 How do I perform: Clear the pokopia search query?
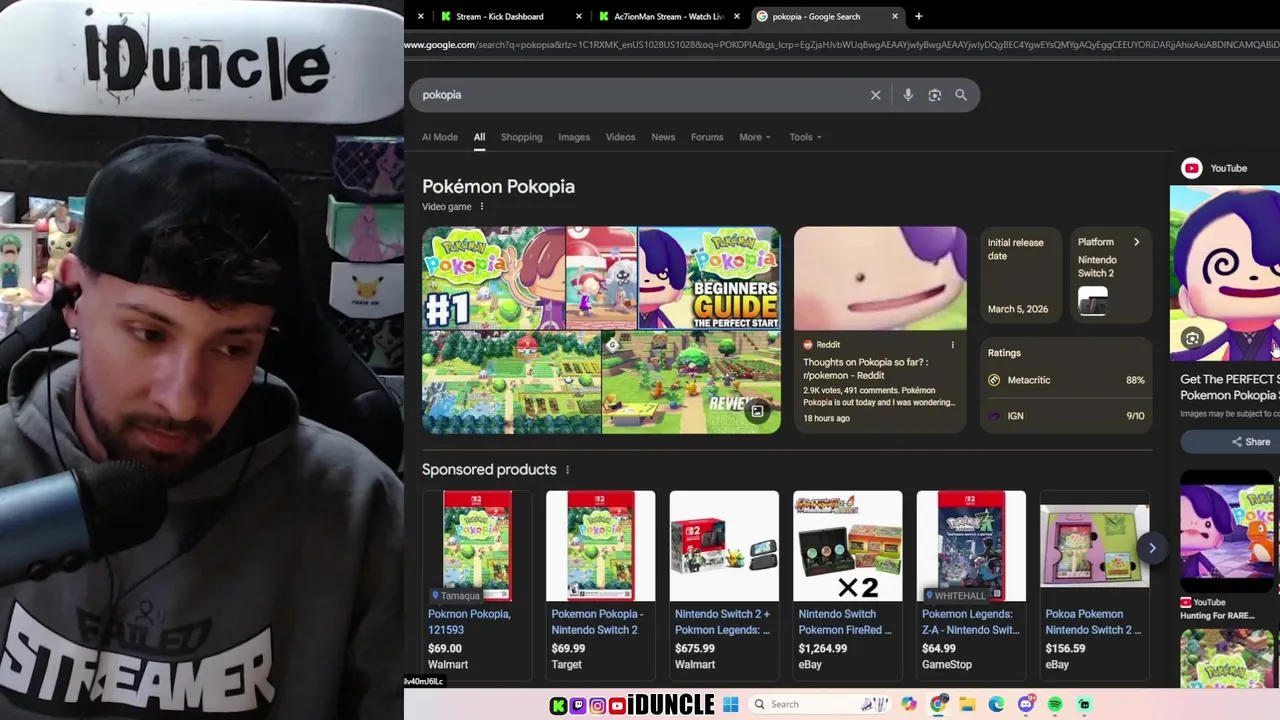click(875, 95)
